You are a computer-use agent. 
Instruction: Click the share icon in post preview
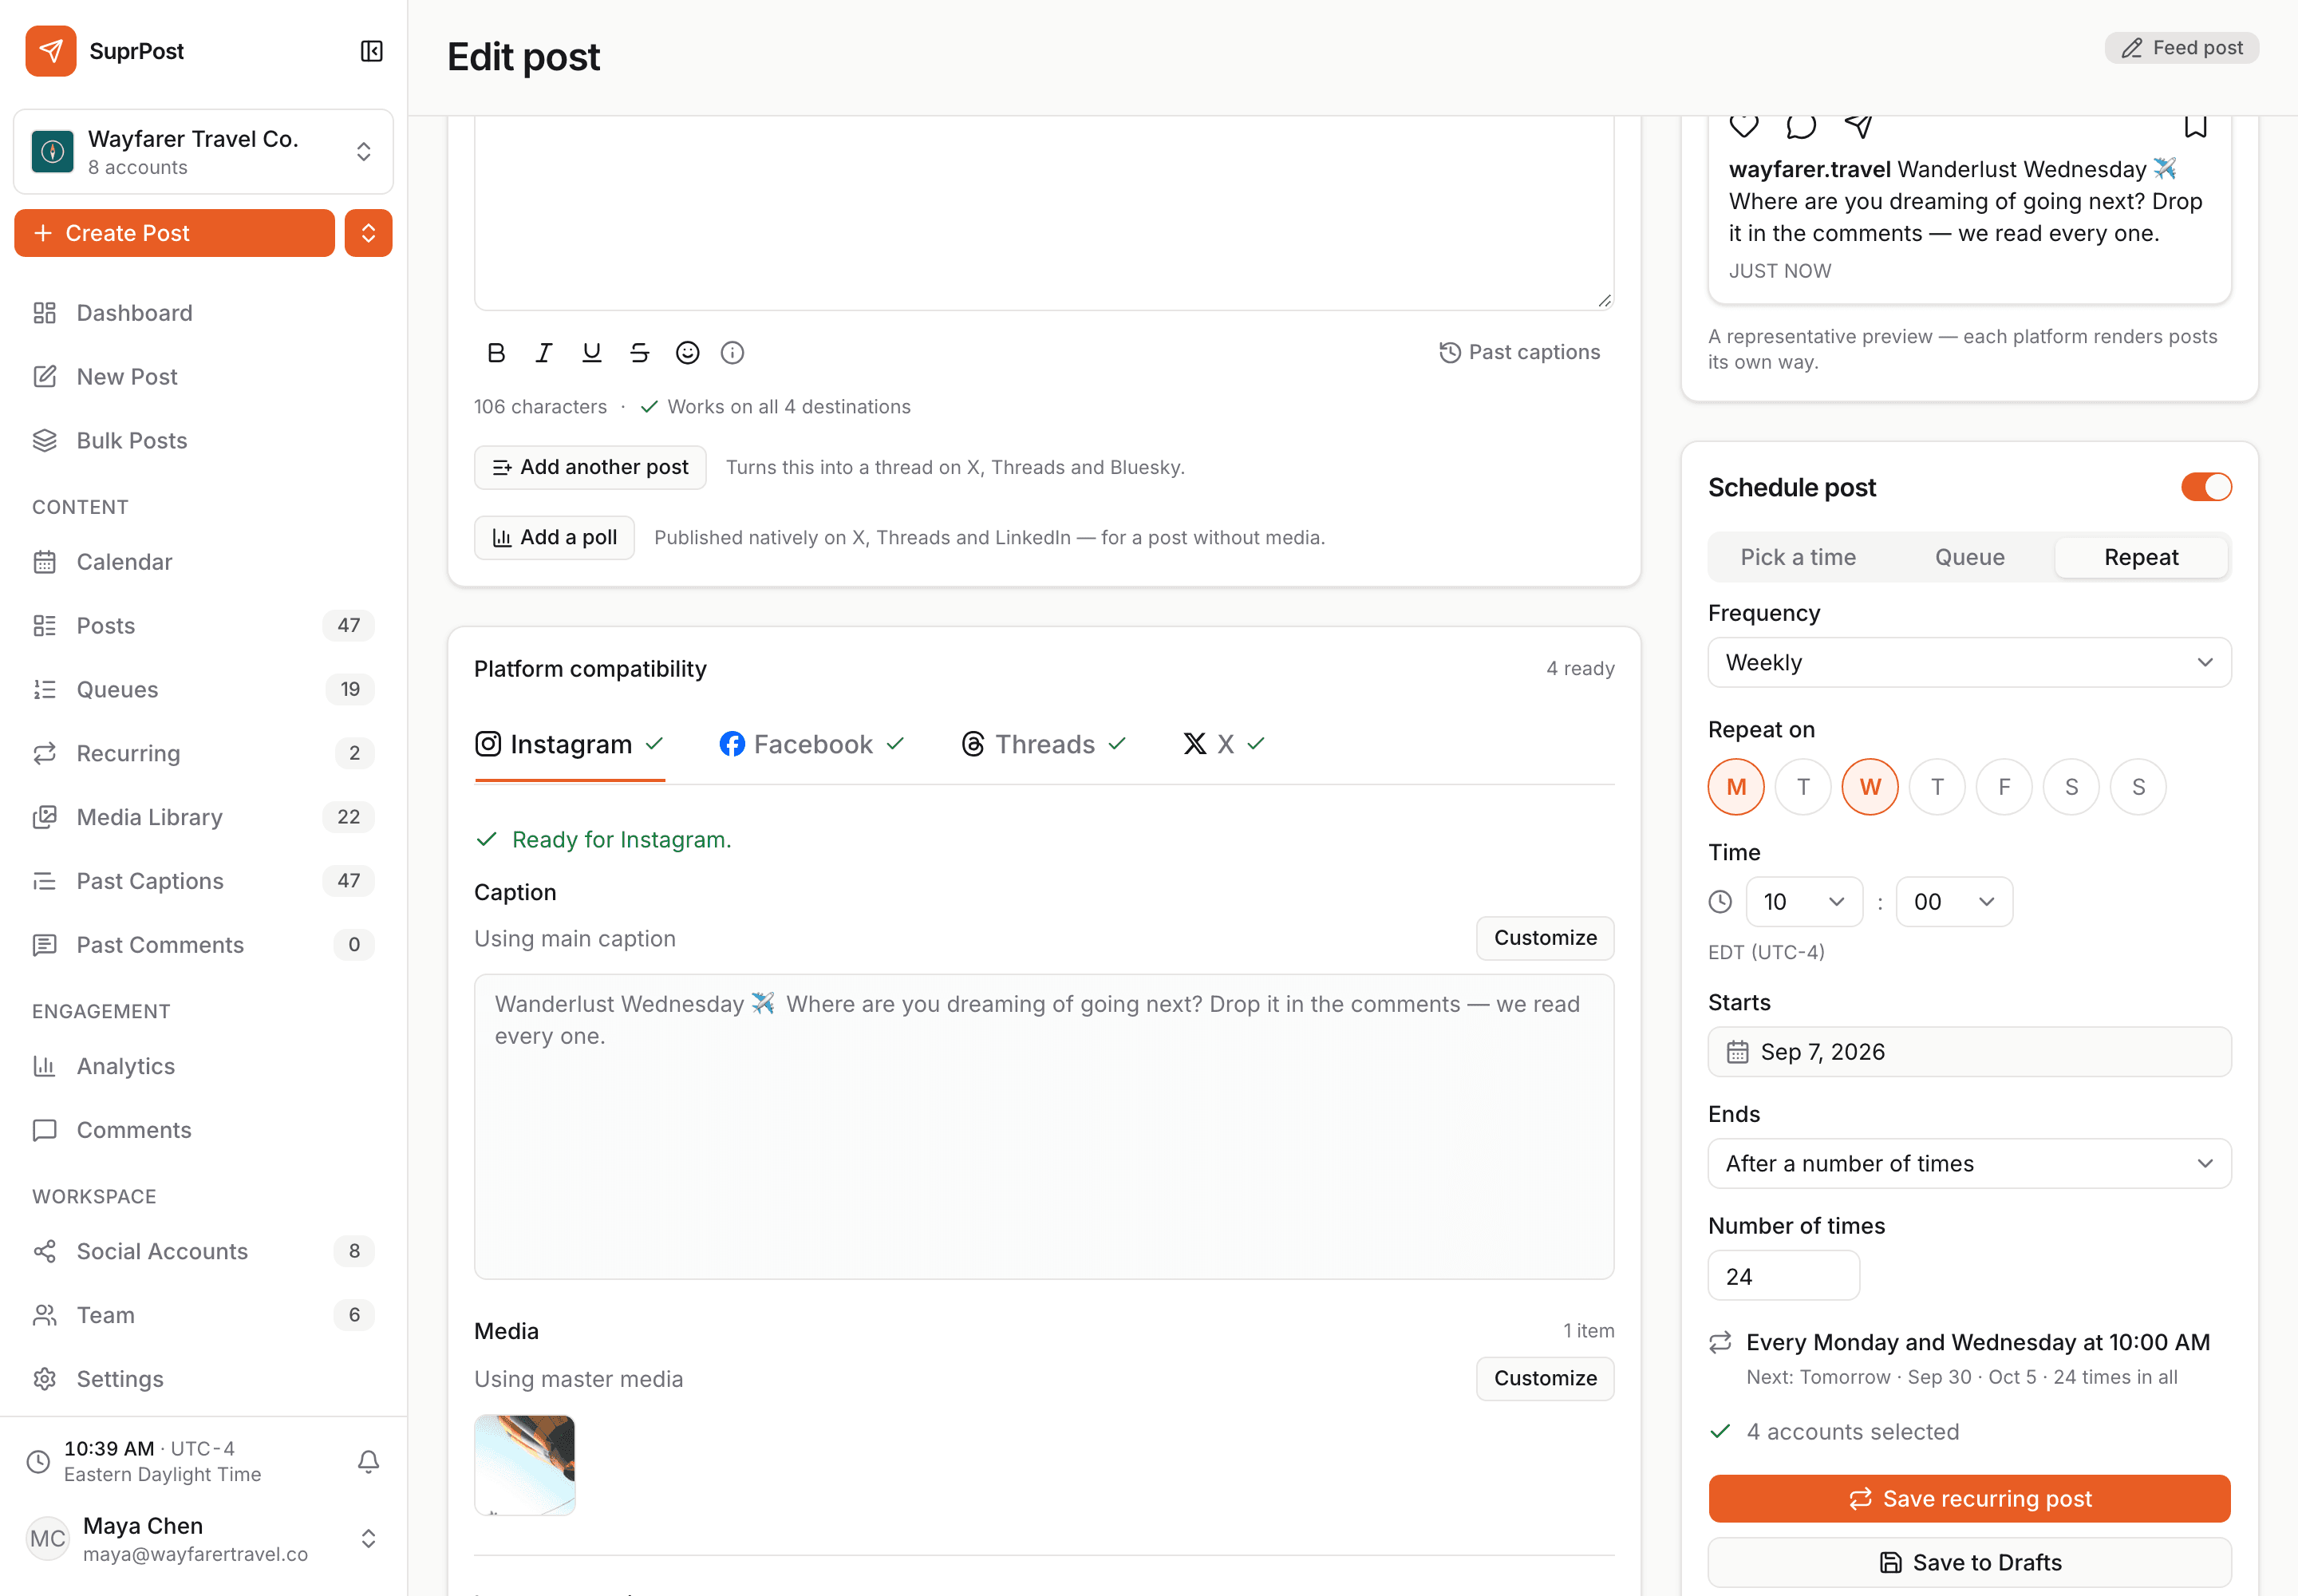tap(1858, 125)
